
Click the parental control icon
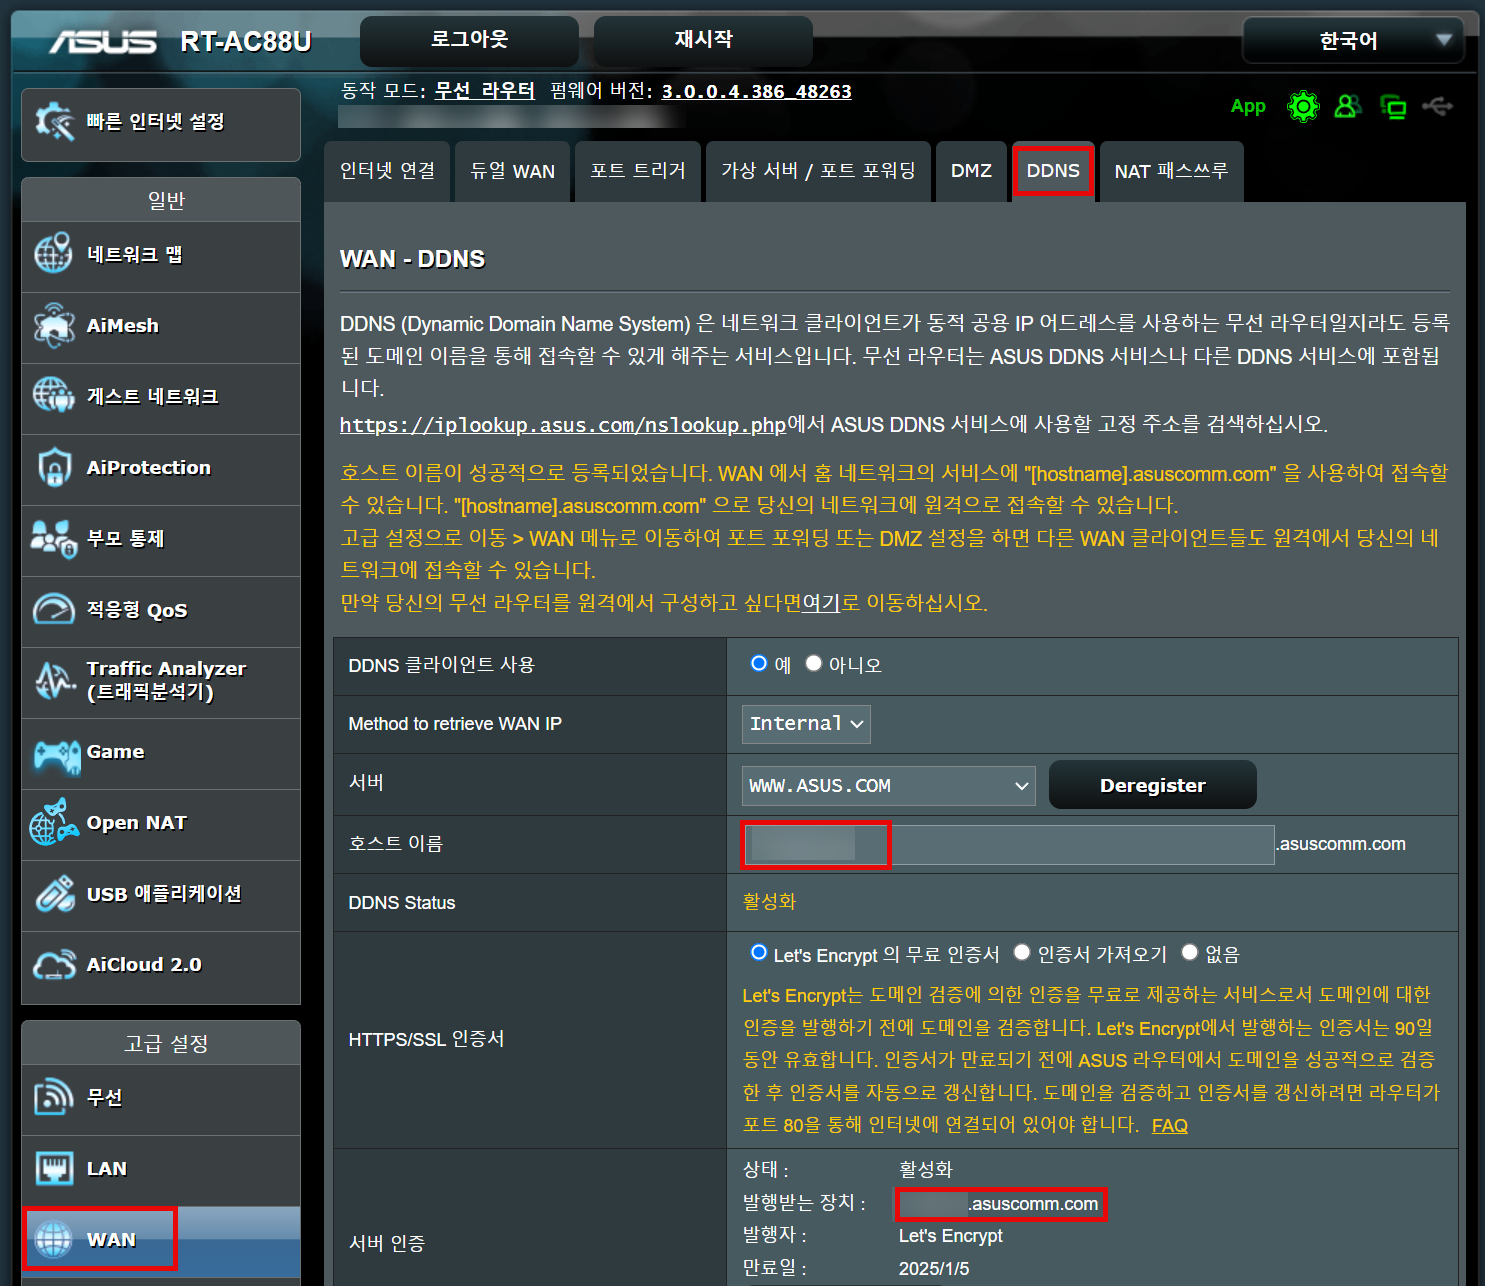[53, 538]
